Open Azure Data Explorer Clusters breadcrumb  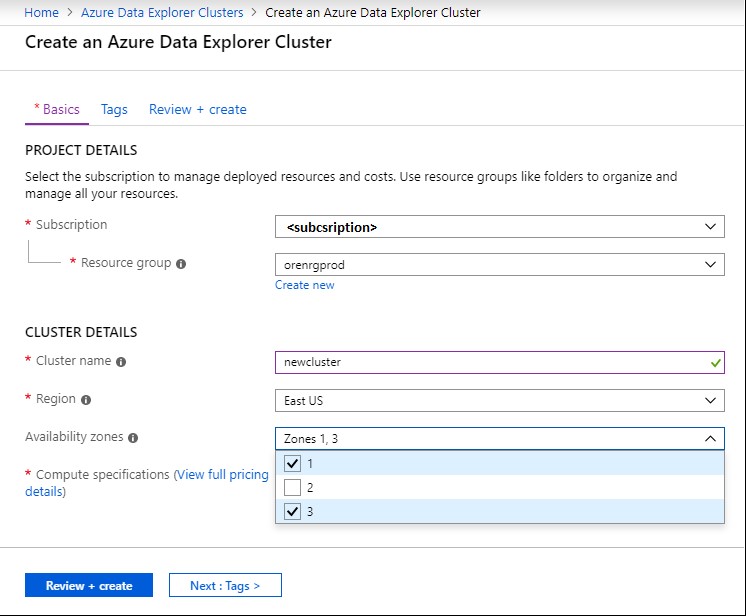click(x=162, y=12)
